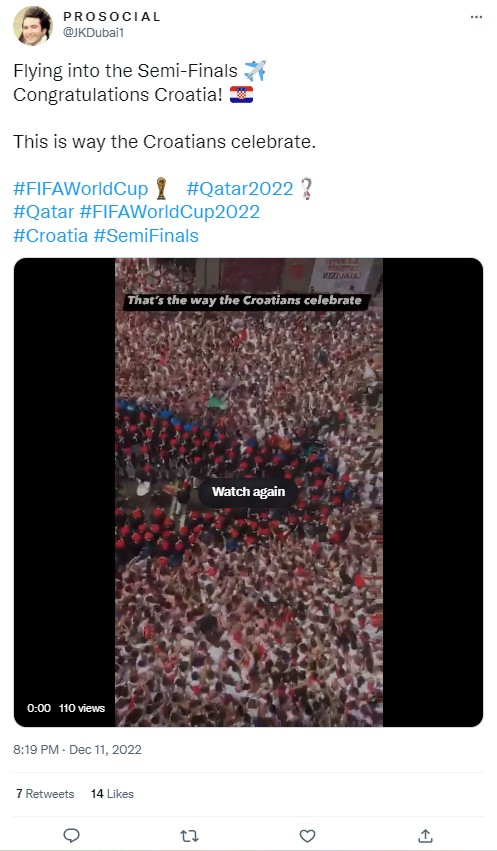This screenshot has height=851, width=497.
Task: Like the tweet with heart icon
Action: pyautogui.click(x=308, y=836)
